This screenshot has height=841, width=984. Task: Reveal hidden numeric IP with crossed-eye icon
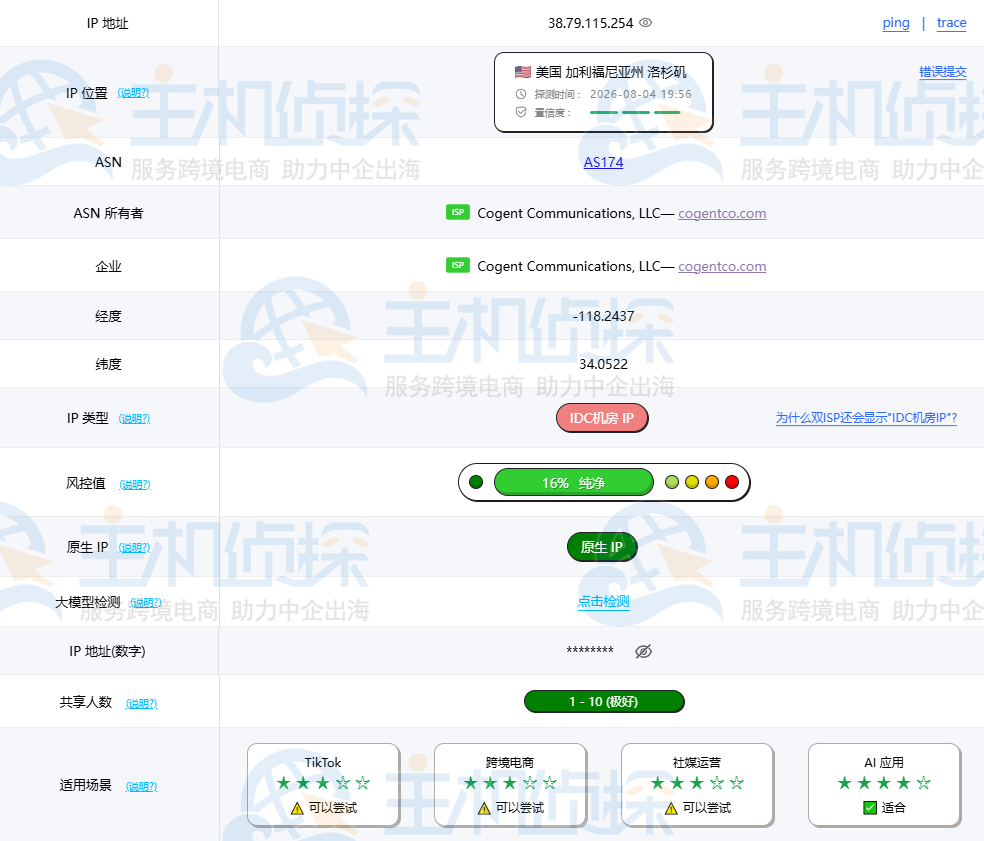pos(643,651)
